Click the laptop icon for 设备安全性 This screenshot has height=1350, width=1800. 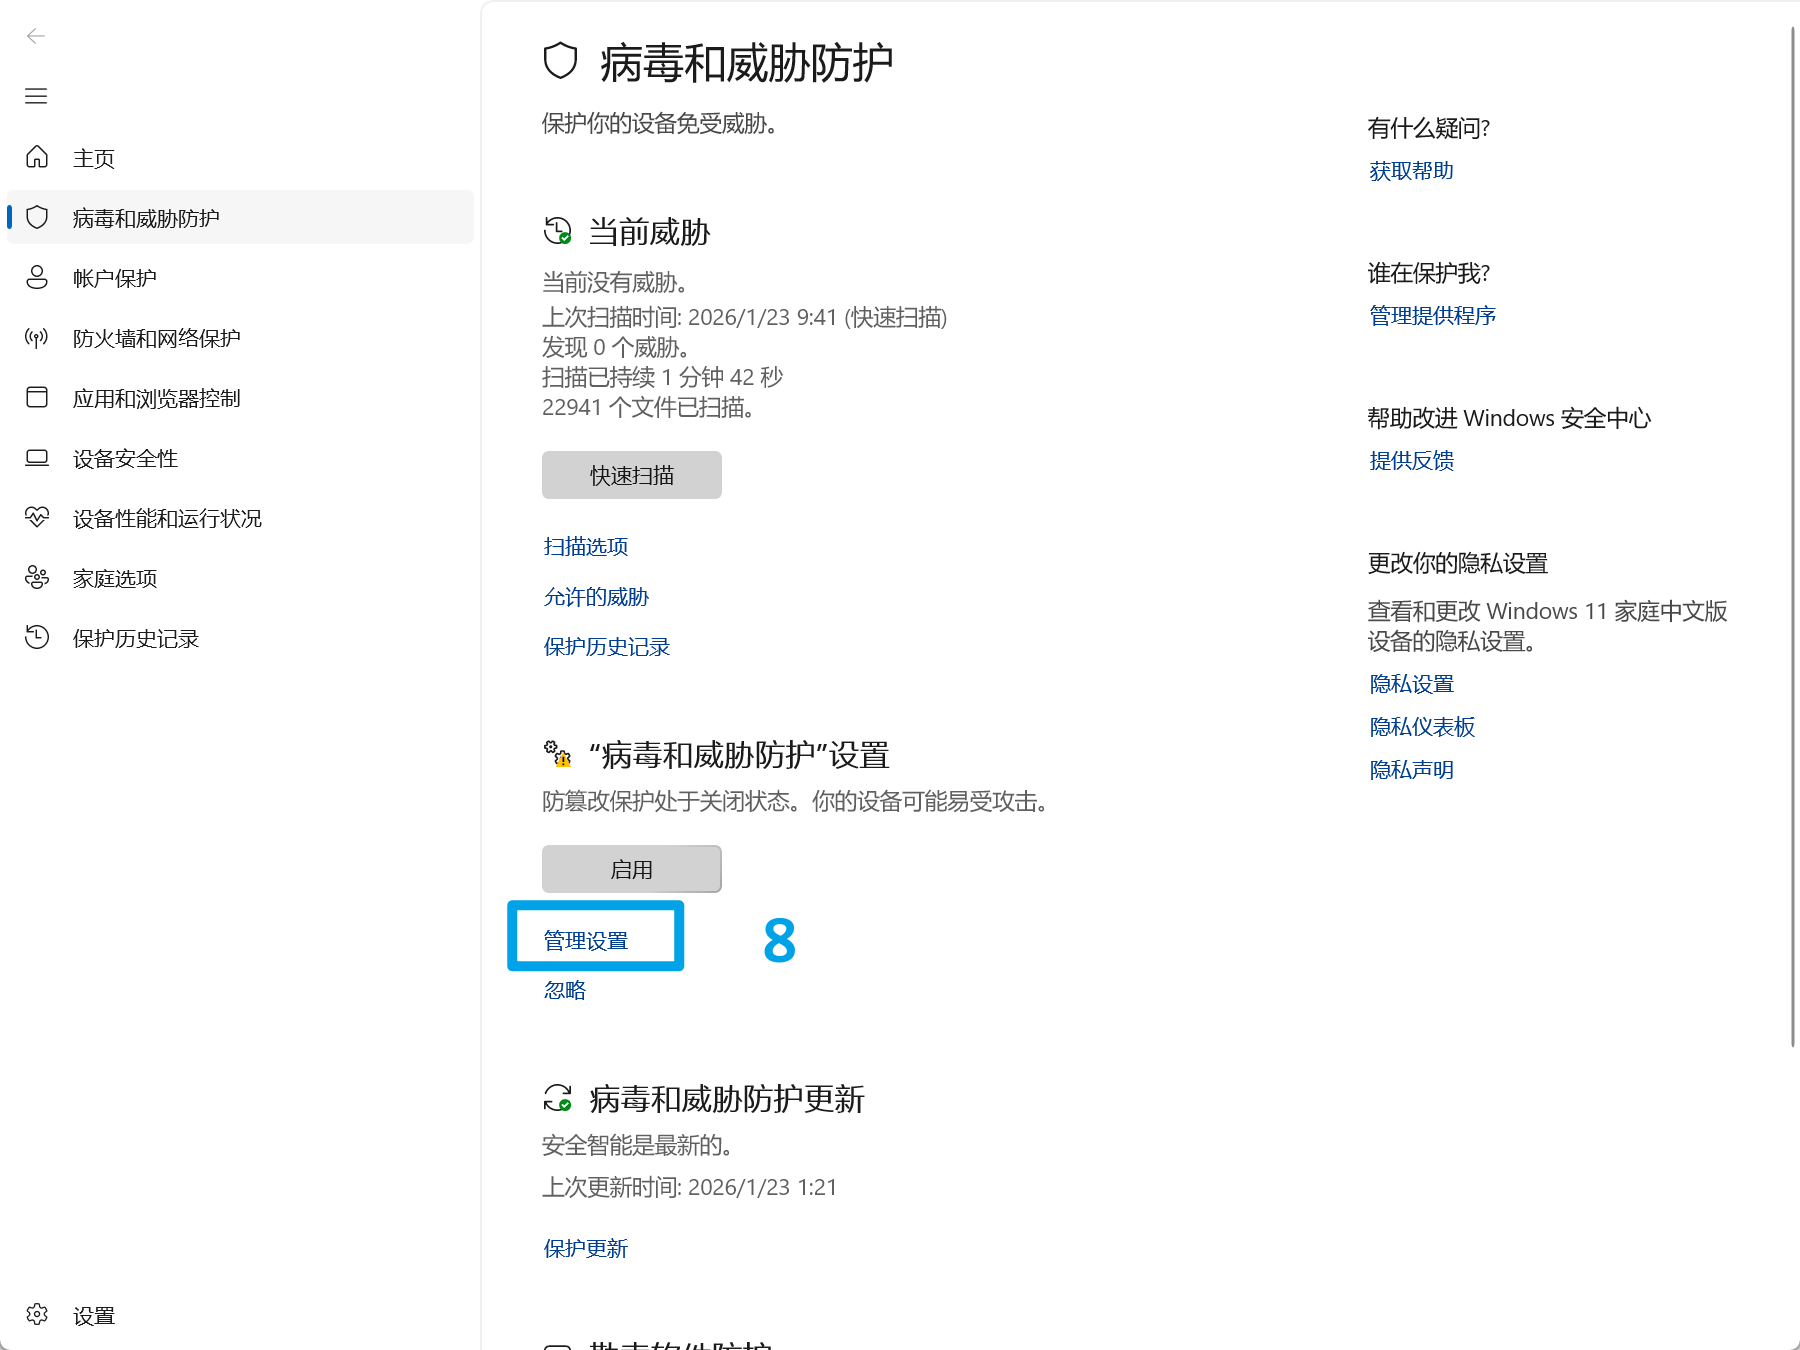37,458
